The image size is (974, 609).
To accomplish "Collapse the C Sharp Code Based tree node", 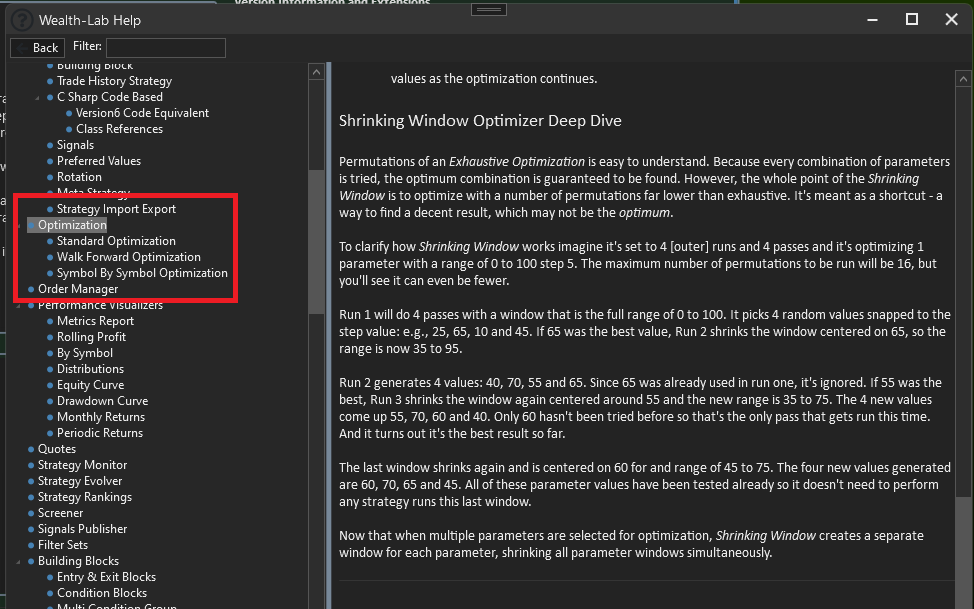I will coord(37,98).
